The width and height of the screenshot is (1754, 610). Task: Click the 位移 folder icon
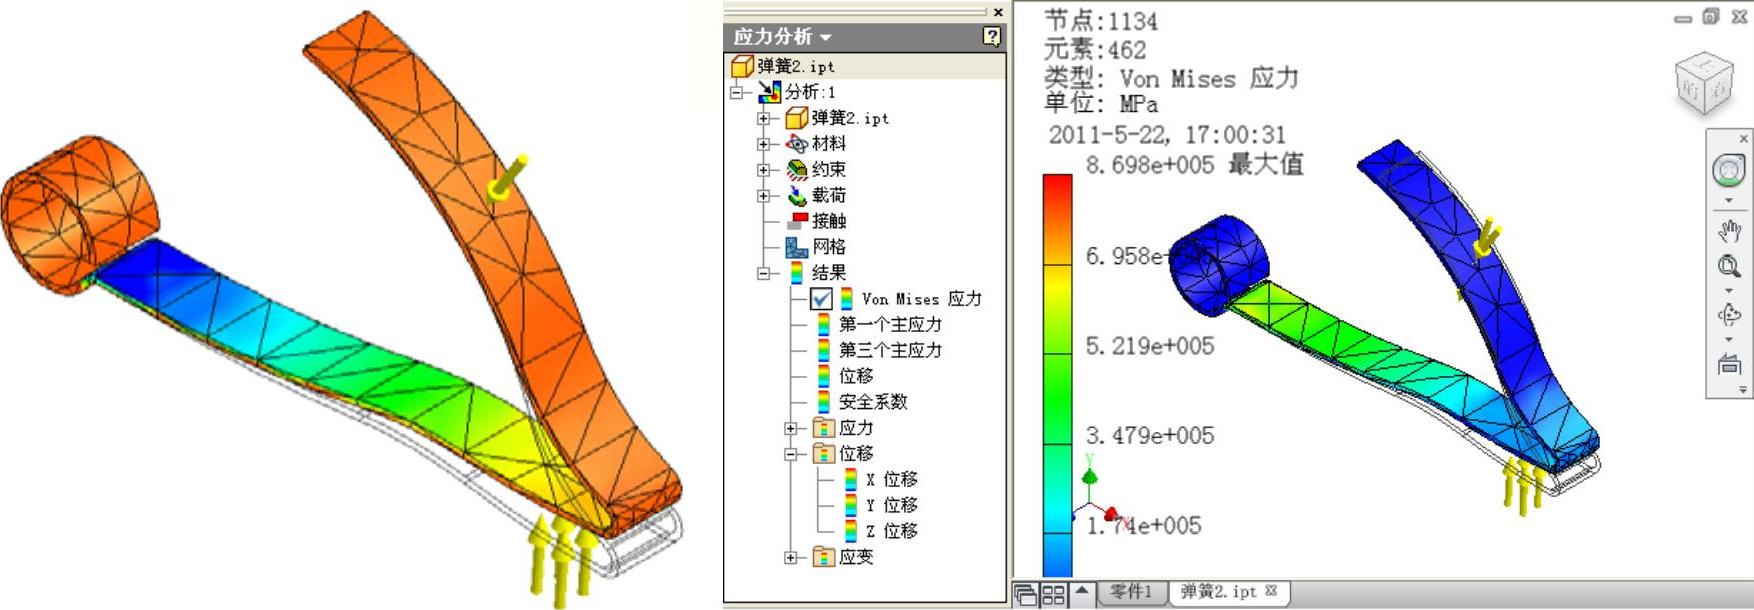[823, 454]
